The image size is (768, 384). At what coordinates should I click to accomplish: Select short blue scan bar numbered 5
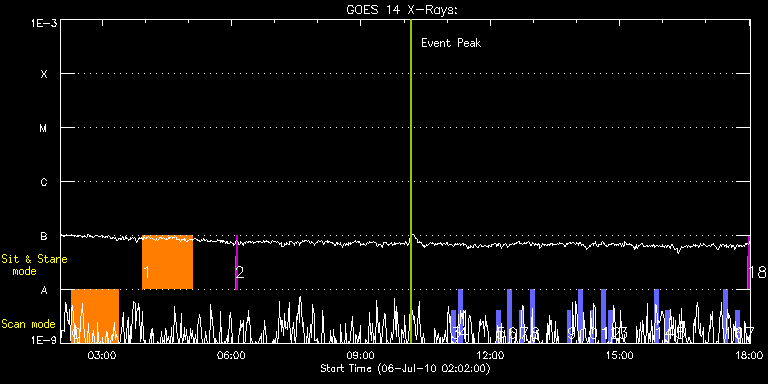(498, 326)
